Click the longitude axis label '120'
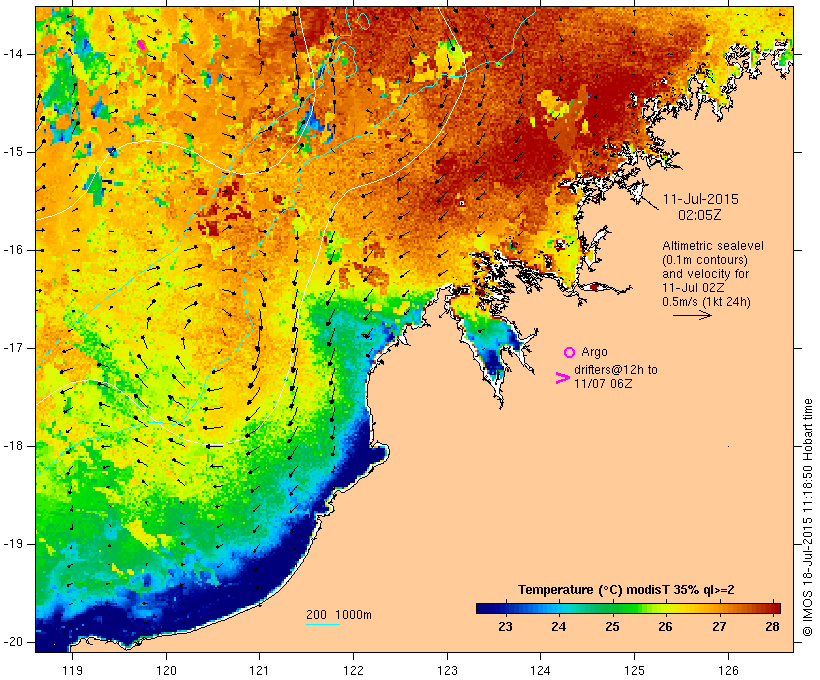Screen dimensions: 820x680 [166, 670]
